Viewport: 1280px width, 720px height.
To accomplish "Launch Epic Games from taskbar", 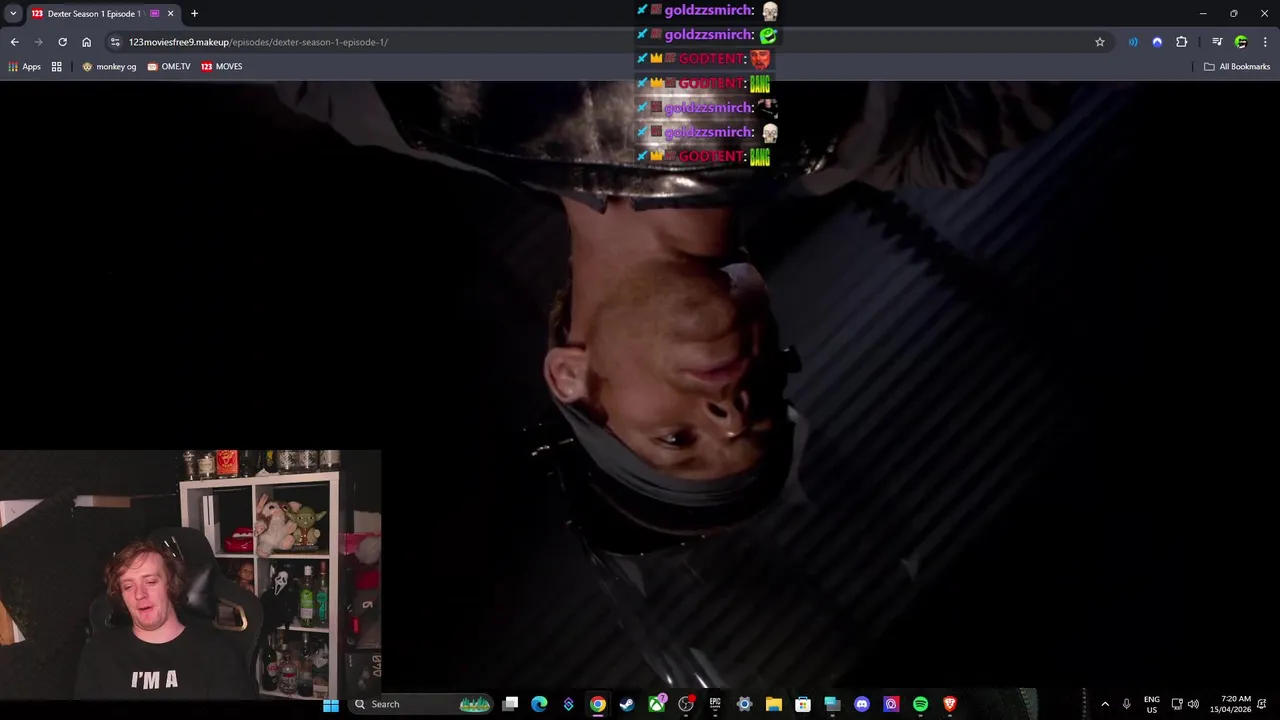I will [715, 704].
